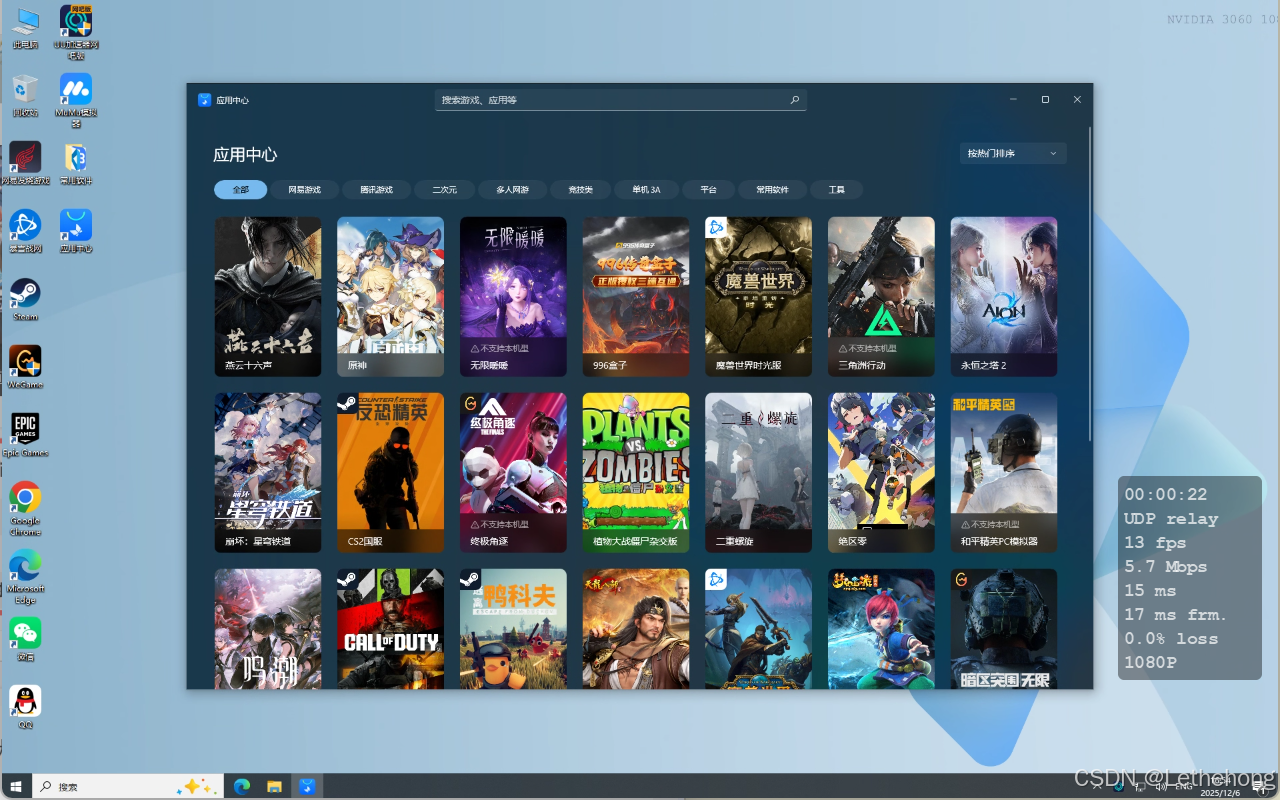Click the 应用中心 vertical scrollbar
Image resolution: width=1280 pixels, height=800 pixels.
(x=1090, y=283)
